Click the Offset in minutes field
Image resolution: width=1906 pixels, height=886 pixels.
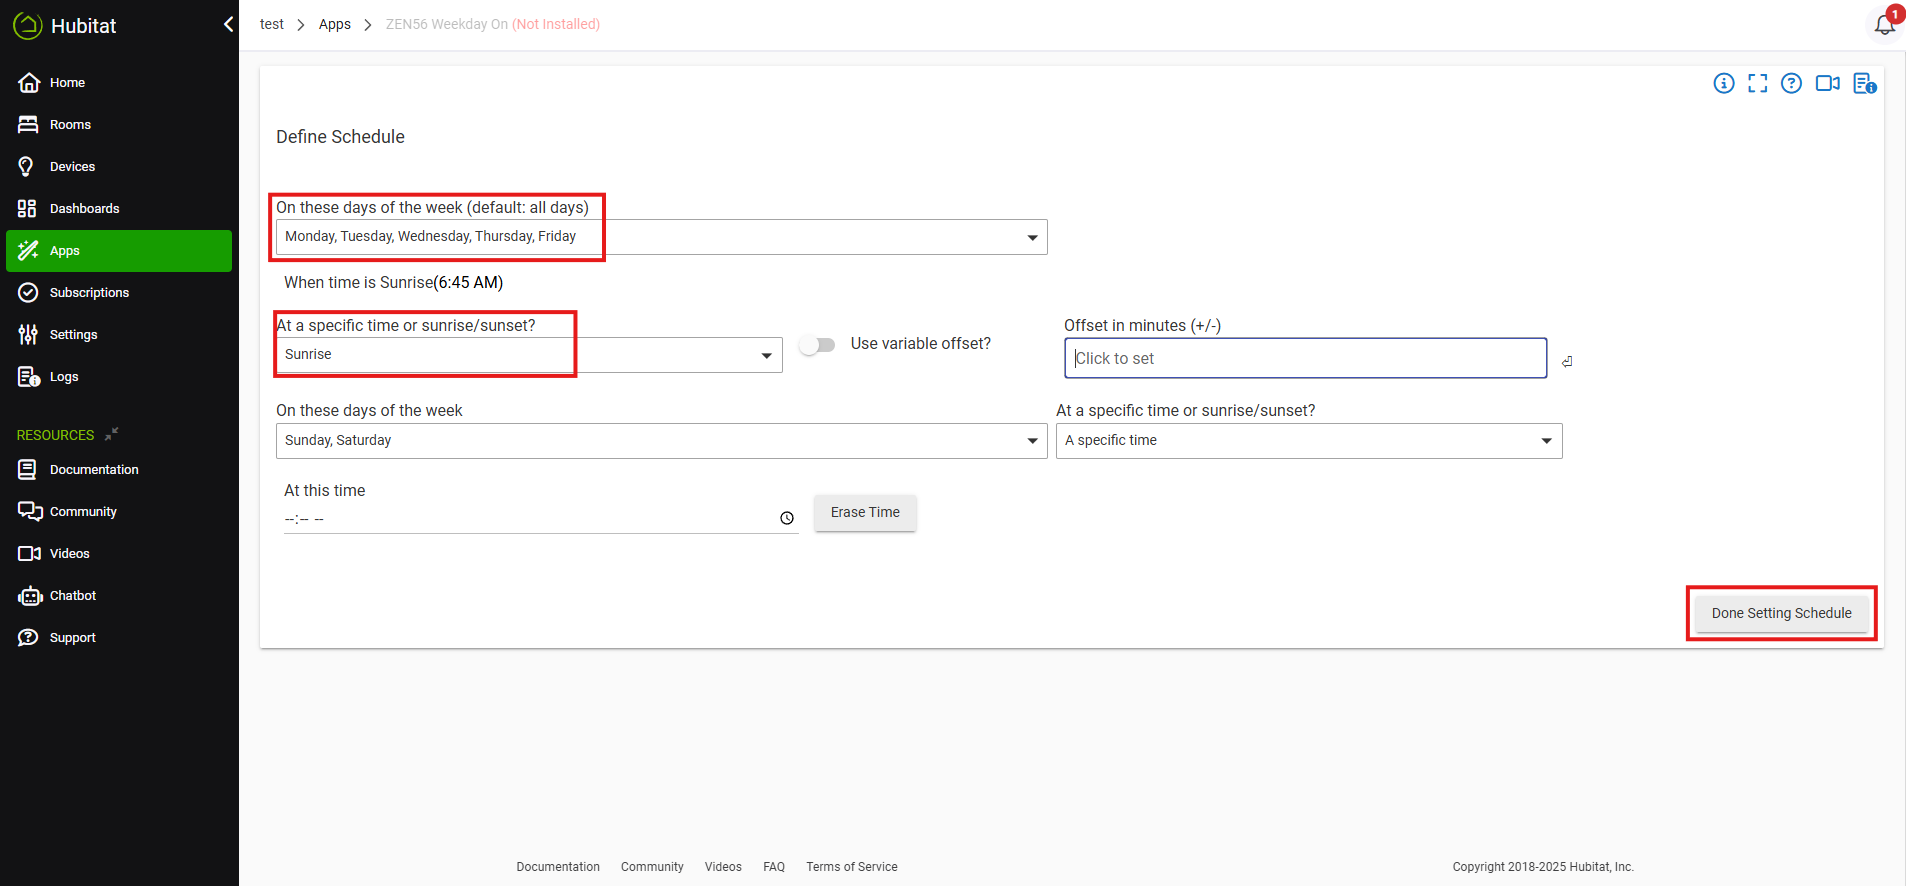tap(1305, 358)
